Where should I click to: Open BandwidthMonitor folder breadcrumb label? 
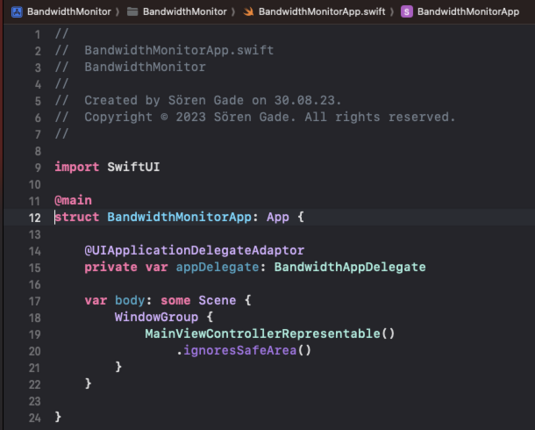(x=185, y=12)
